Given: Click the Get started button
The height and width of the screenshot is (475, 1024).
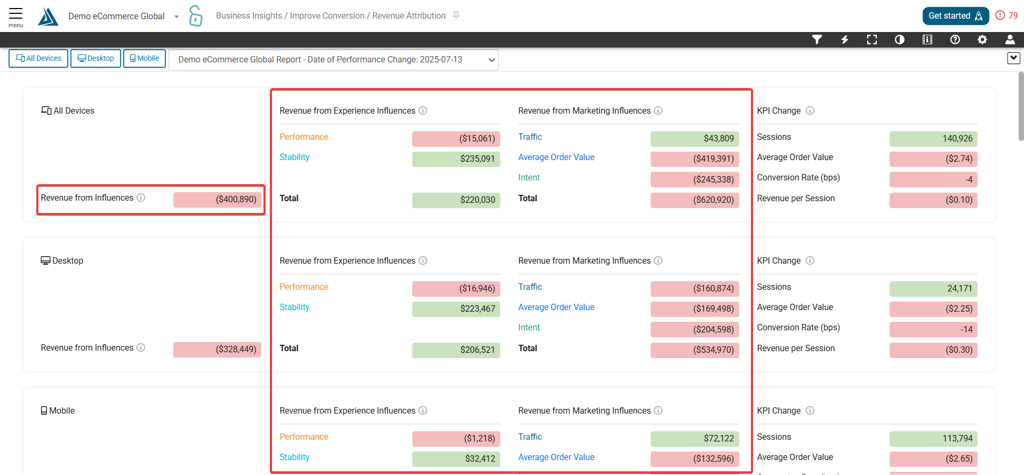Looking at the screenshot, I should pos(955,16).
